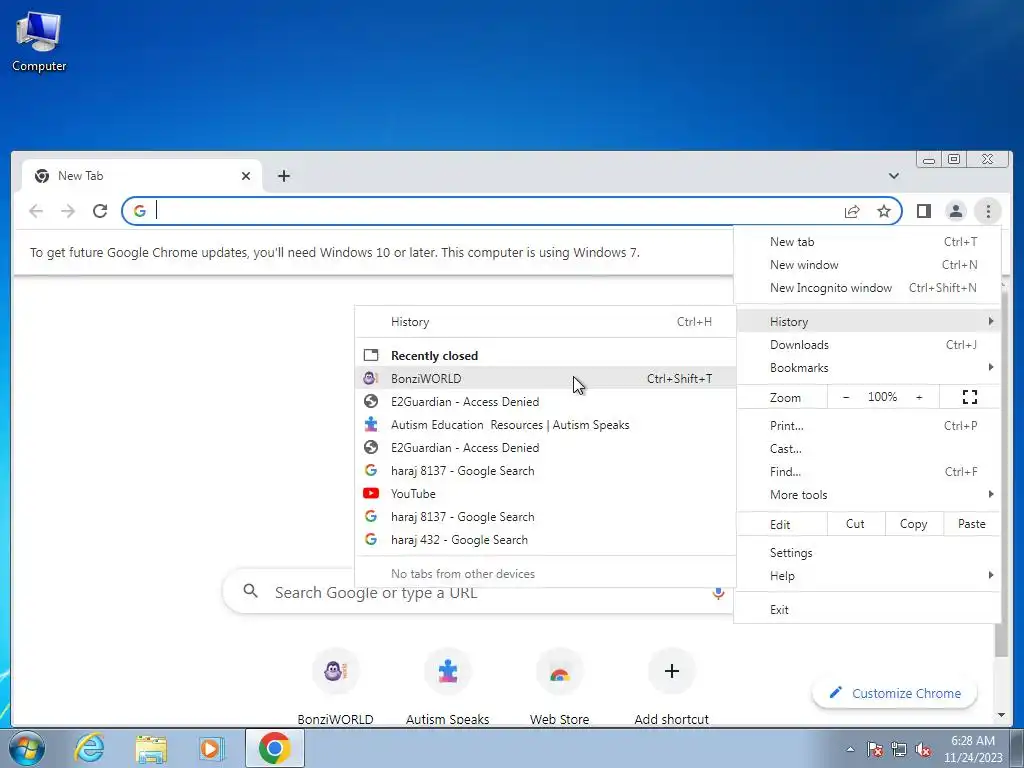Expand More tools submenu
The image size is (1024, 768).
(x=867, y=494)
